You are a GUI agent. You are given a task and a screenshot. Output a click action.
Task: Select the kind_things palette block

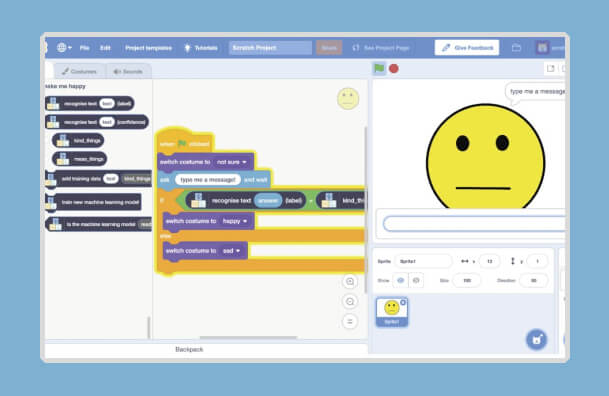78,141
